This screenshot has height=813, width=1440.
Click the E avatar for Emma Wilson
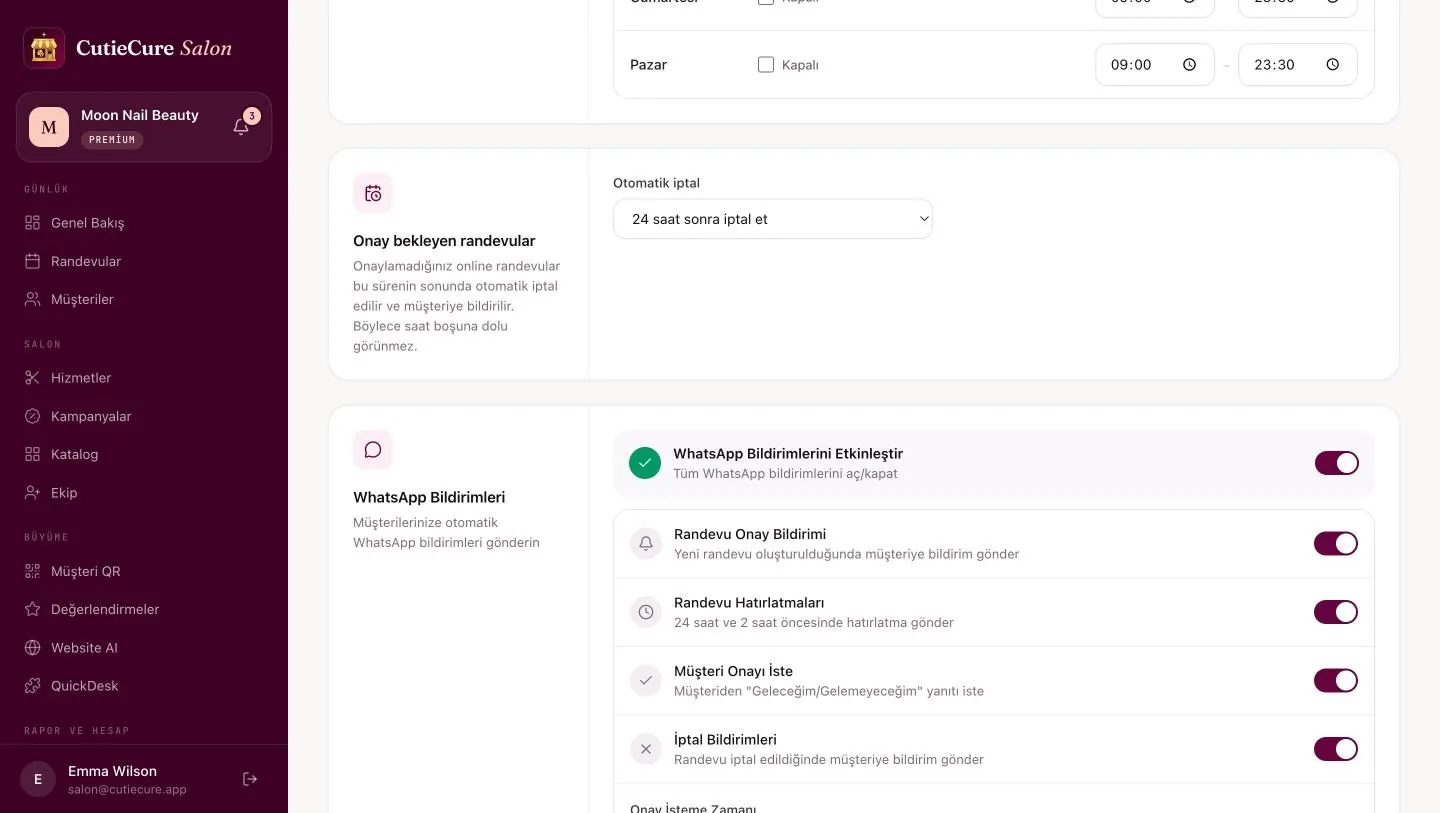38,779
